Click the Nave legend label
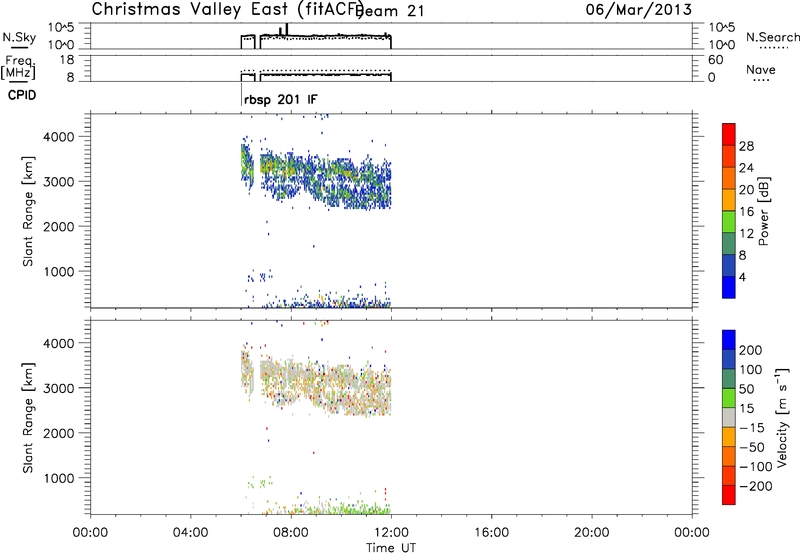This screenshot has height=554, width=800. 761,69
